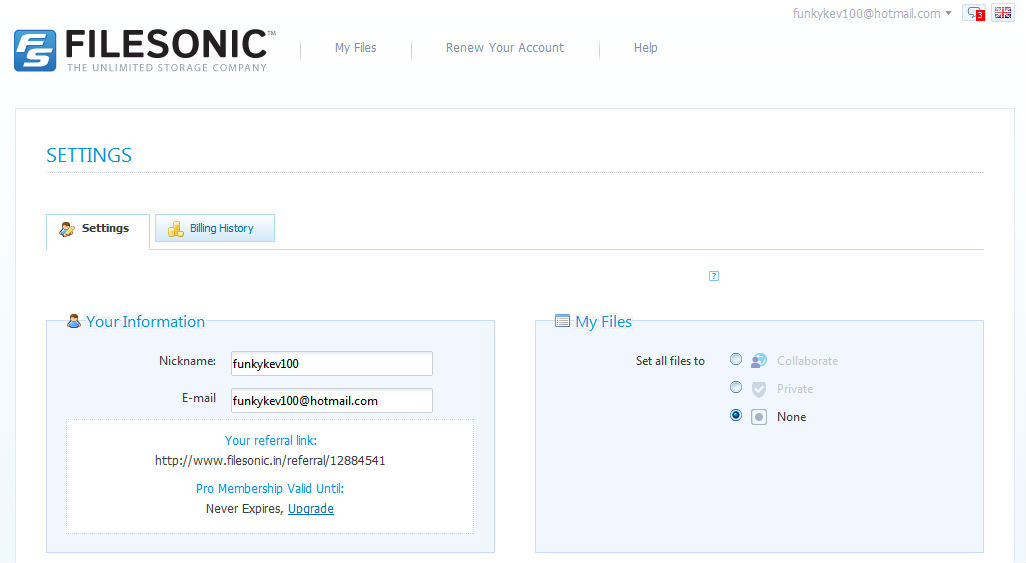Click 'THE UNLIMITED STORAGE COMPANY' tagline
Screen dimensions: 1026x563
tap(167, 67)
